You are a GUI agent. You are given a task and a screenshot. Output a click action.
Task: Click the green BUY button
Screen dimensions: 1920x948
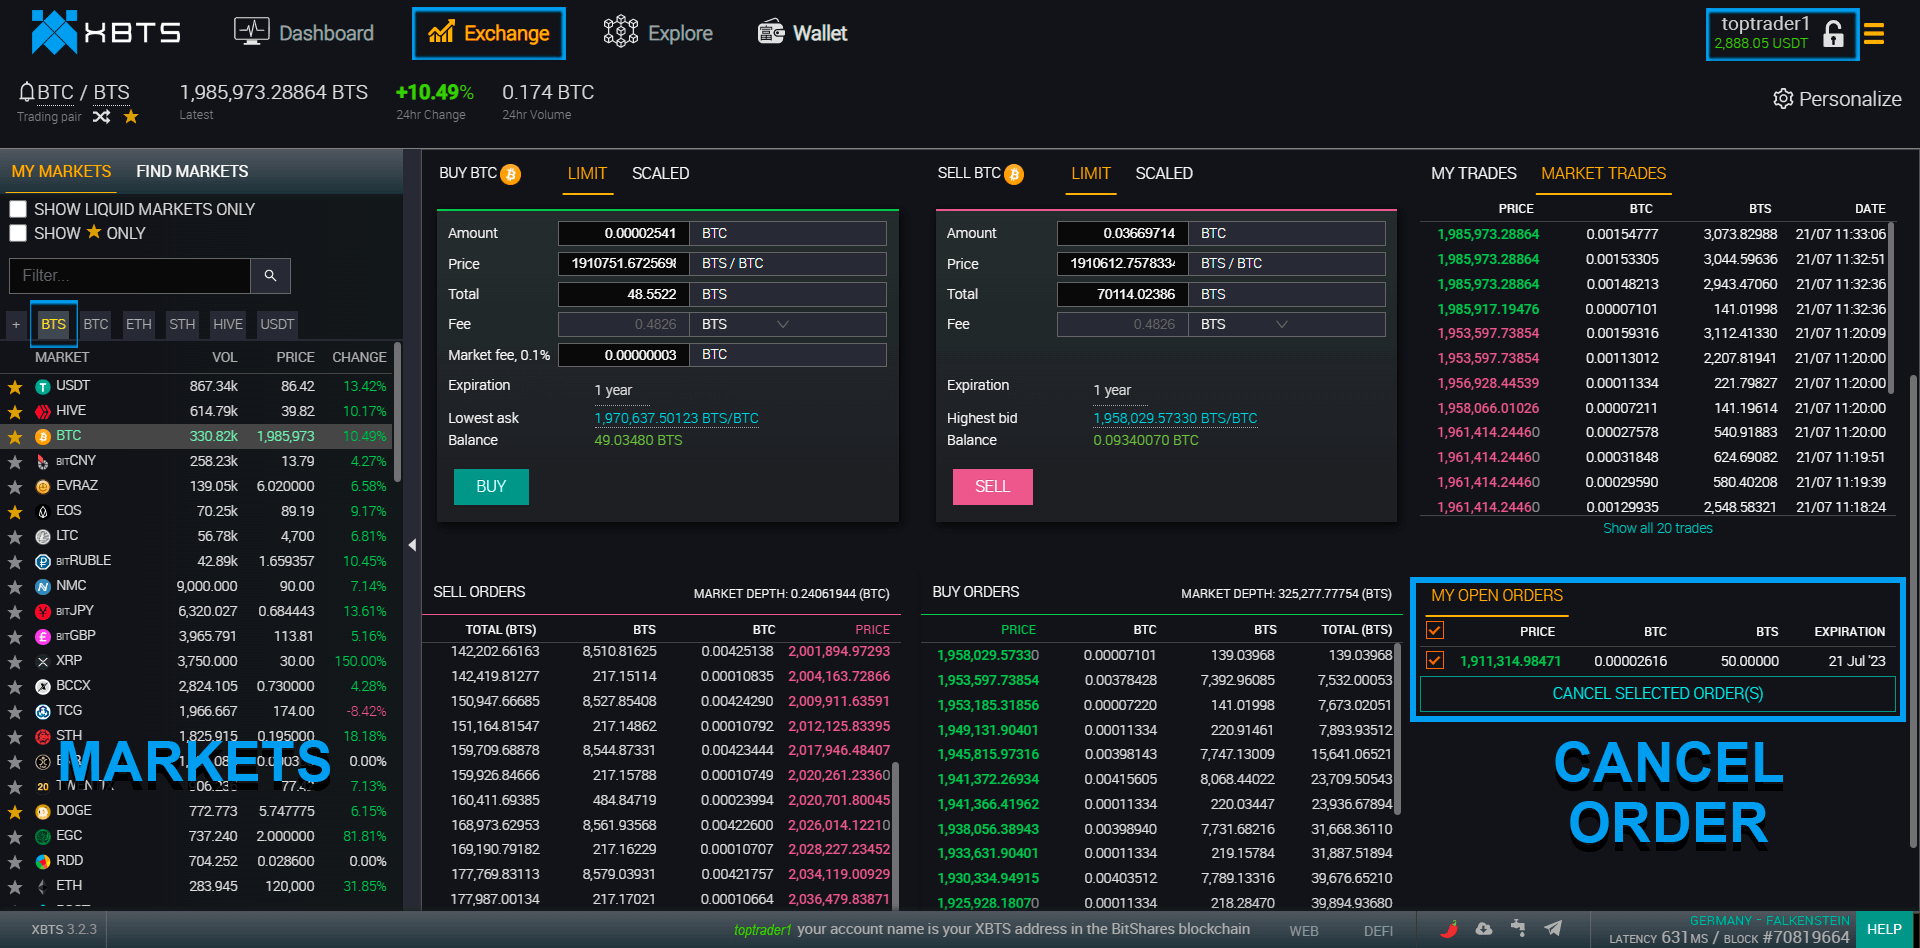point(491,486)
